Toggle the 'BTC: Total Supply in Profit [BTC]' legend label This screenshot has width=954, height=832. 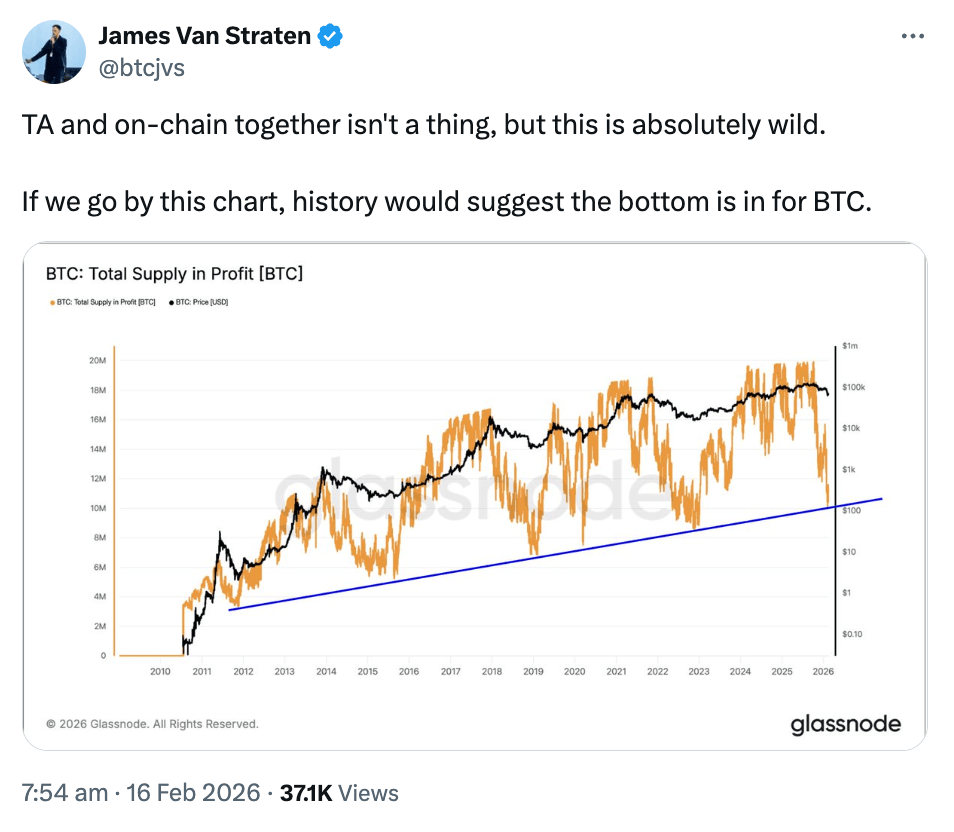104,301
